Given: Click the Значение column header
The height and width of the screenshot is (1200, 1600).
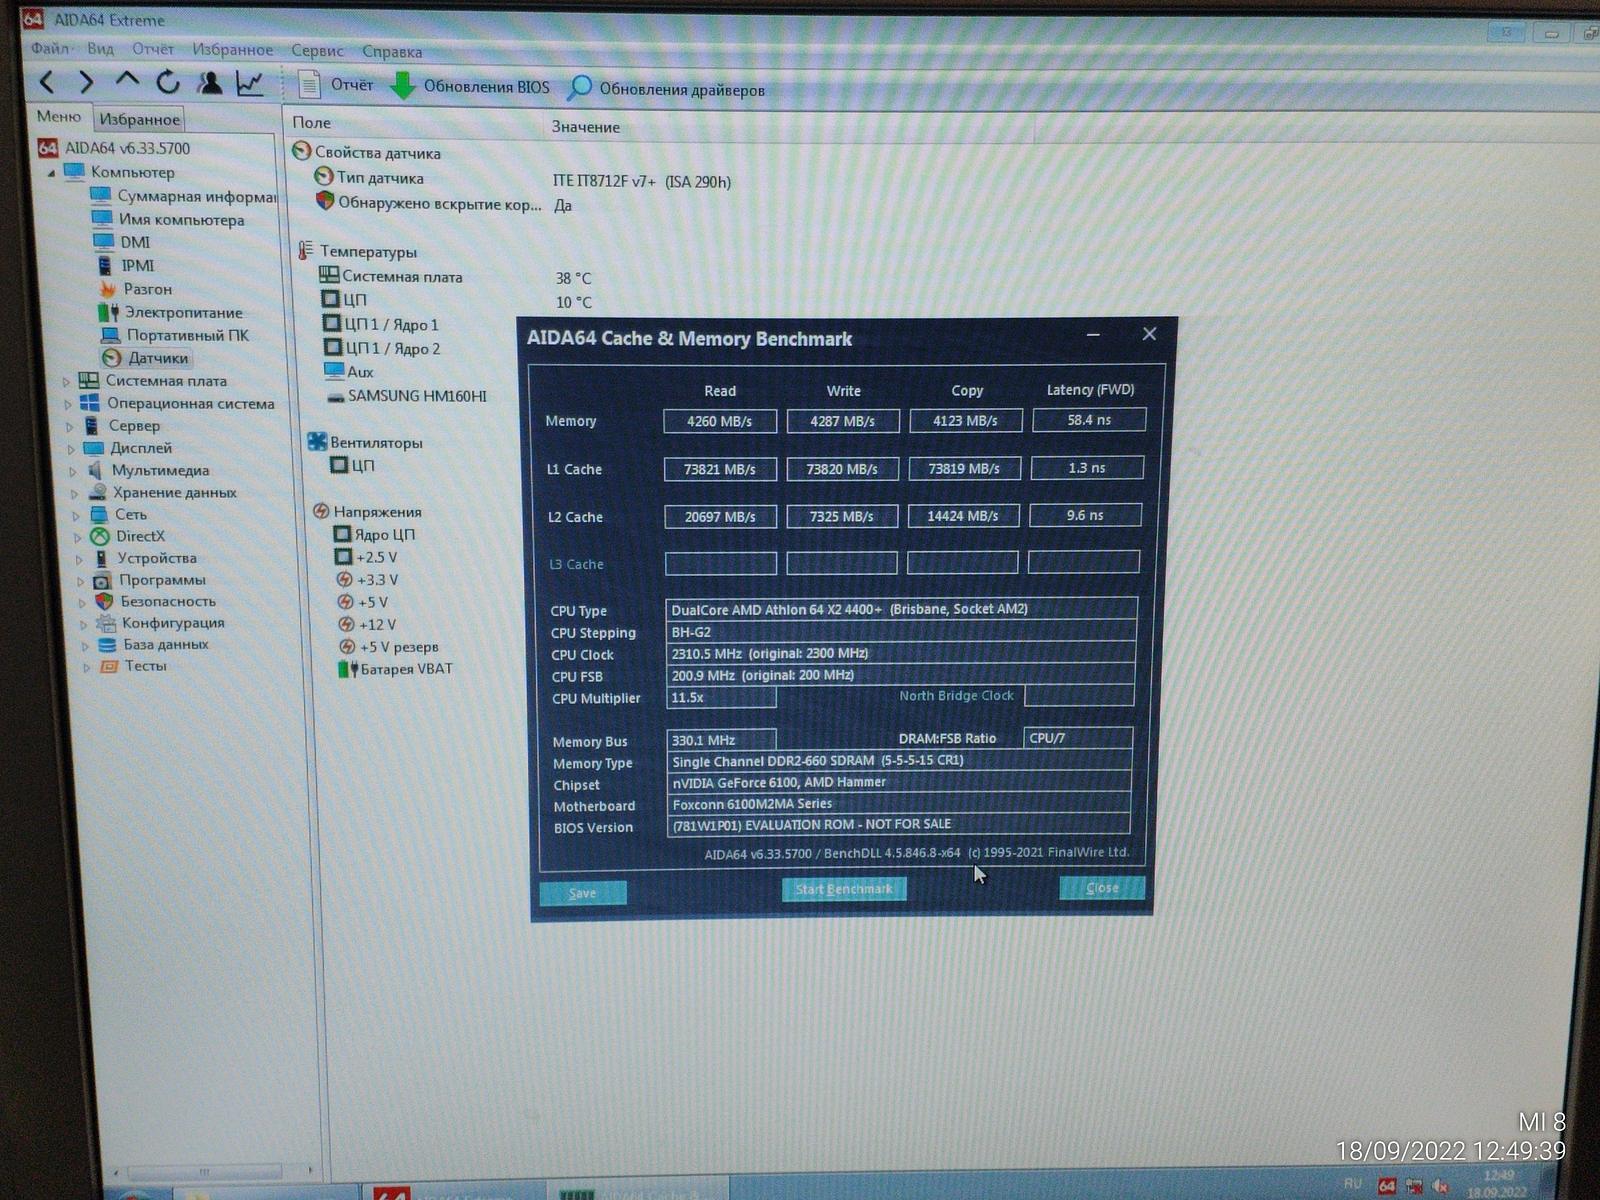Looking at the screenshot, I should coord(586,127).
